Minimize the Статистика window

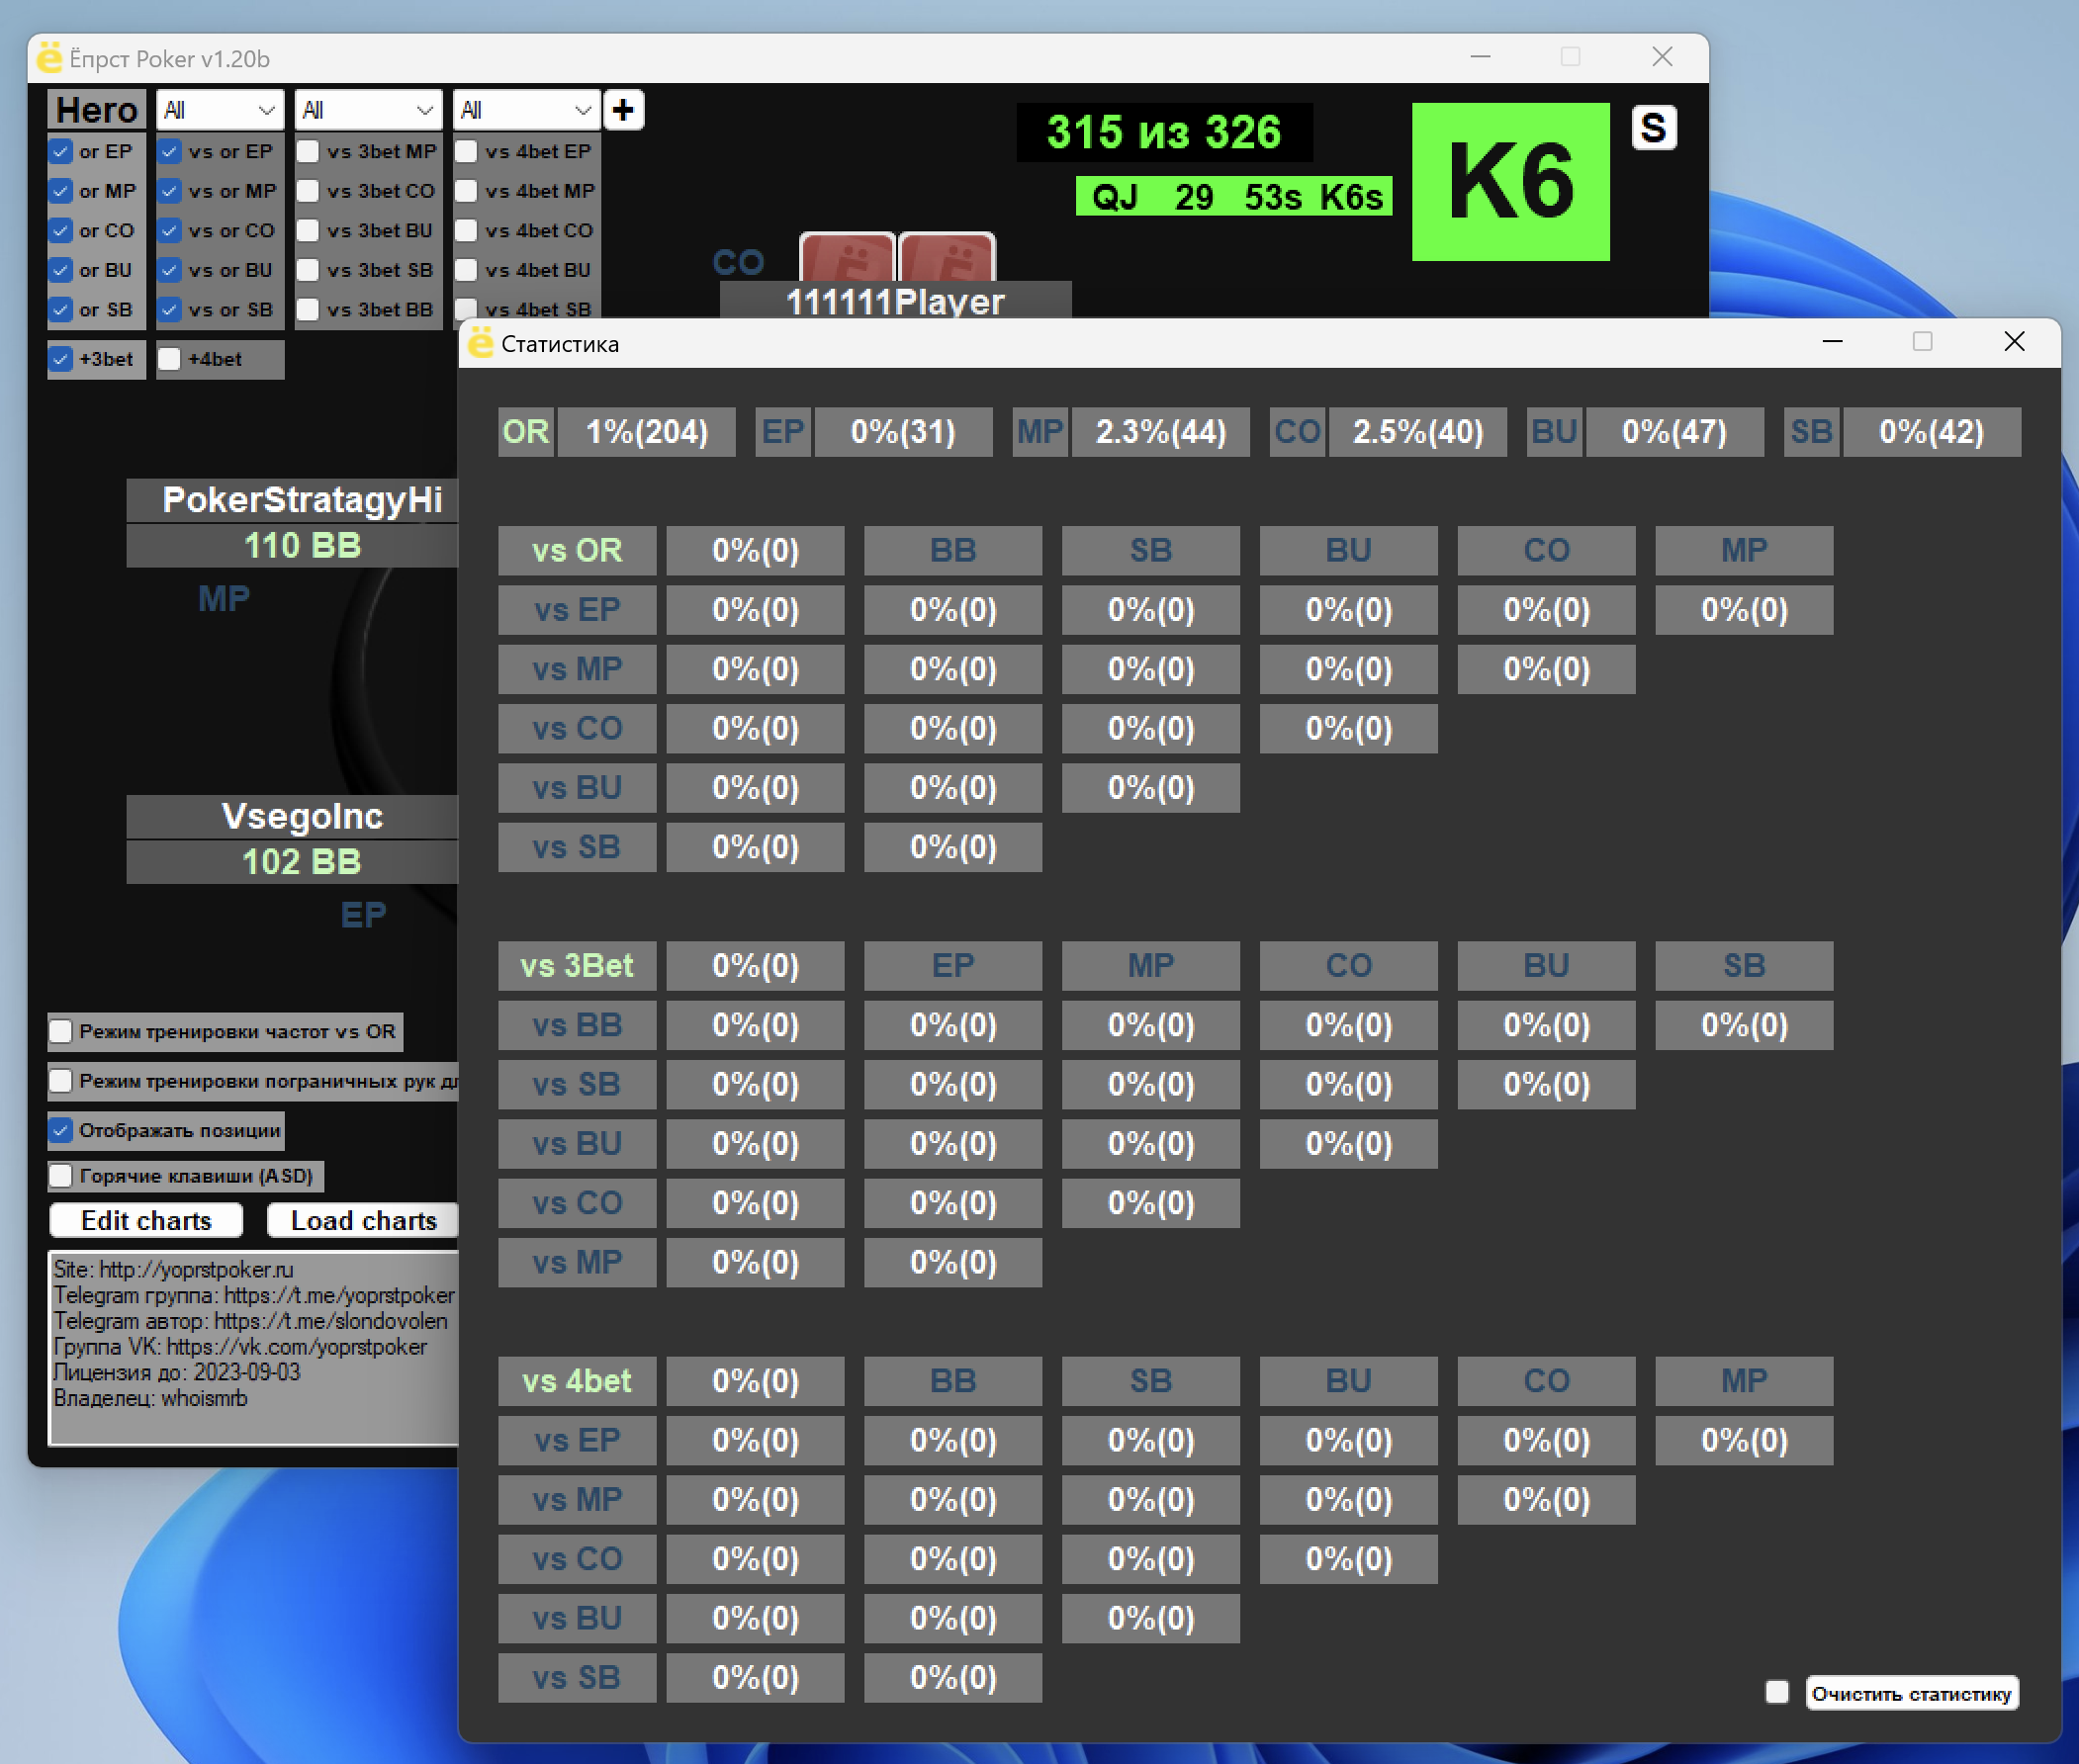(x=1833, y=342)
